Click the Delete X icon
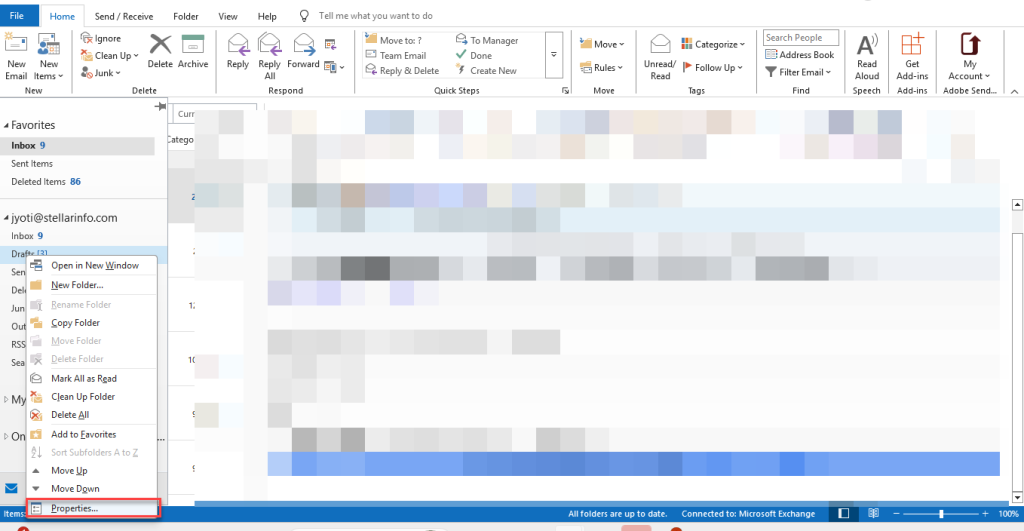 point(160,44)
